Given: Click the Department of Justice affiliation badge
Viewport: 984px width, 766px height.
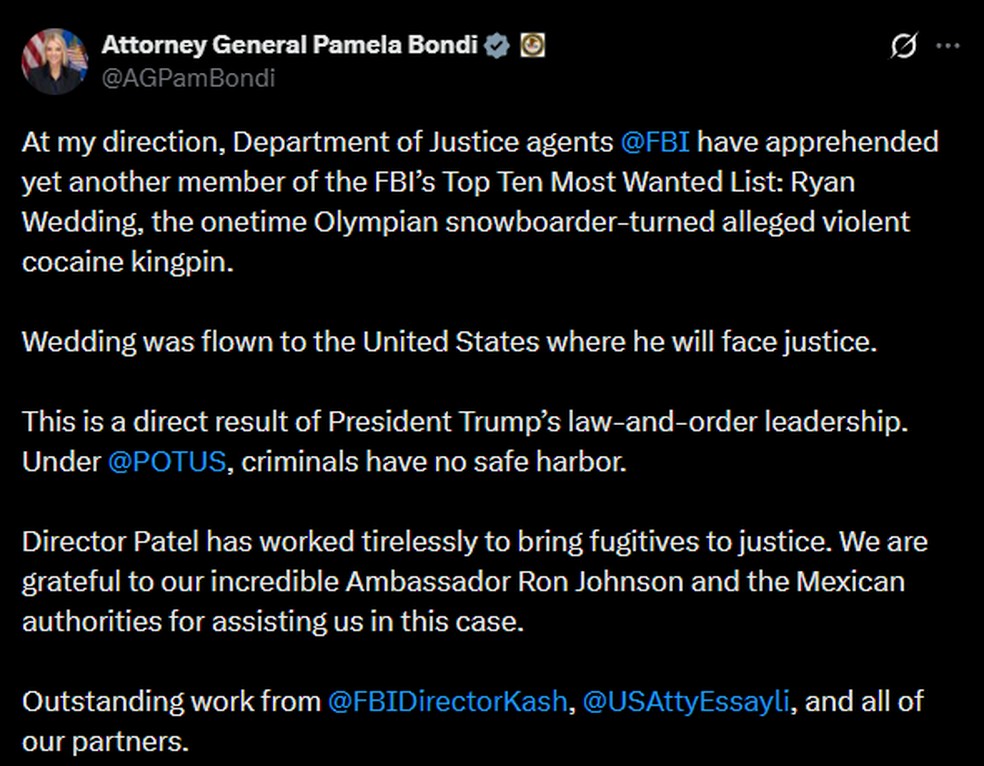Looking at the screenshot, I should point(532,43).
